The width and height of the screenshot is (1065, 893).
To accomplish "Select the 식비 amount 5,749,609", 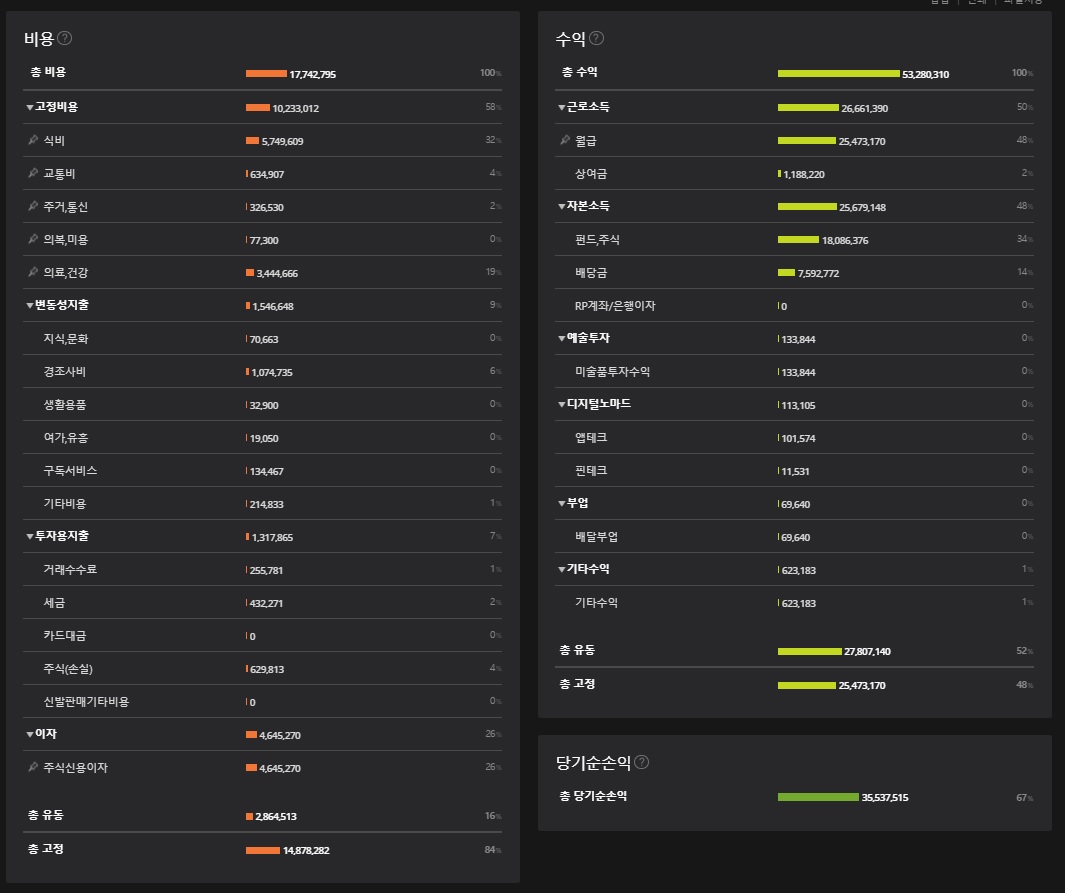I will click(283, 141).
